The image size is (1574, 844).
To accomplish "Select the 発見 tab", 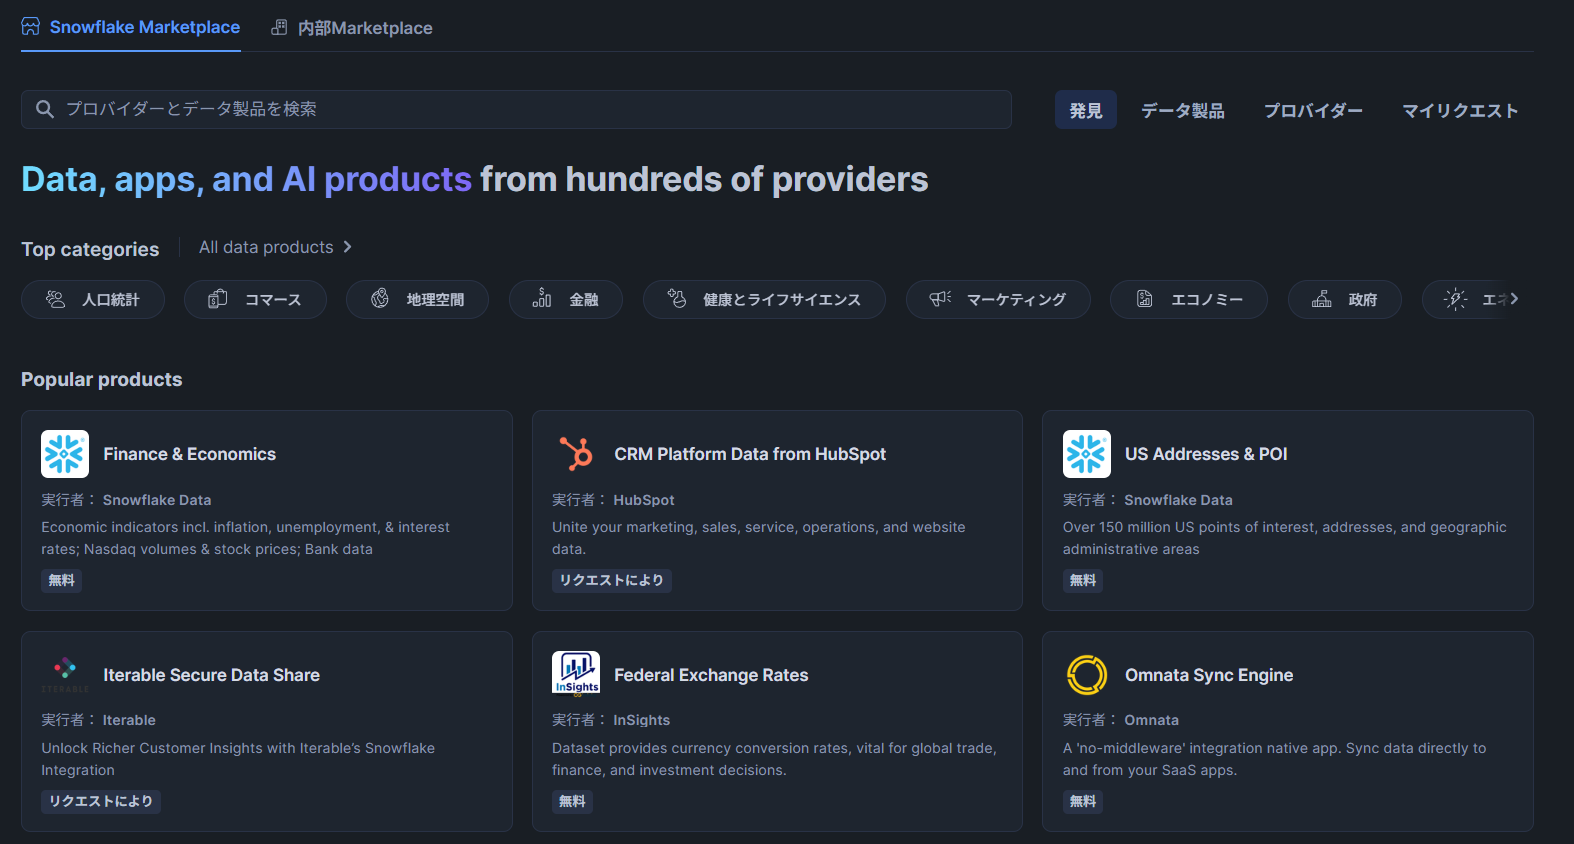I will click(x=1086, y=110).
